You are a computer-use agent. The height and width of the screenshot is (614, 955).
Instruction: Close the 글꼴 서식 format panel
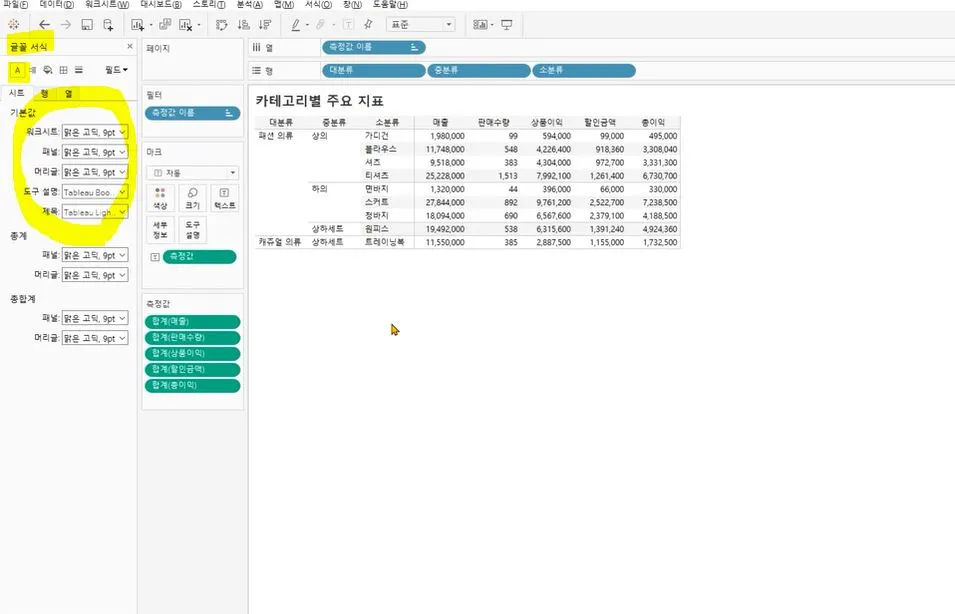(128, 46)
